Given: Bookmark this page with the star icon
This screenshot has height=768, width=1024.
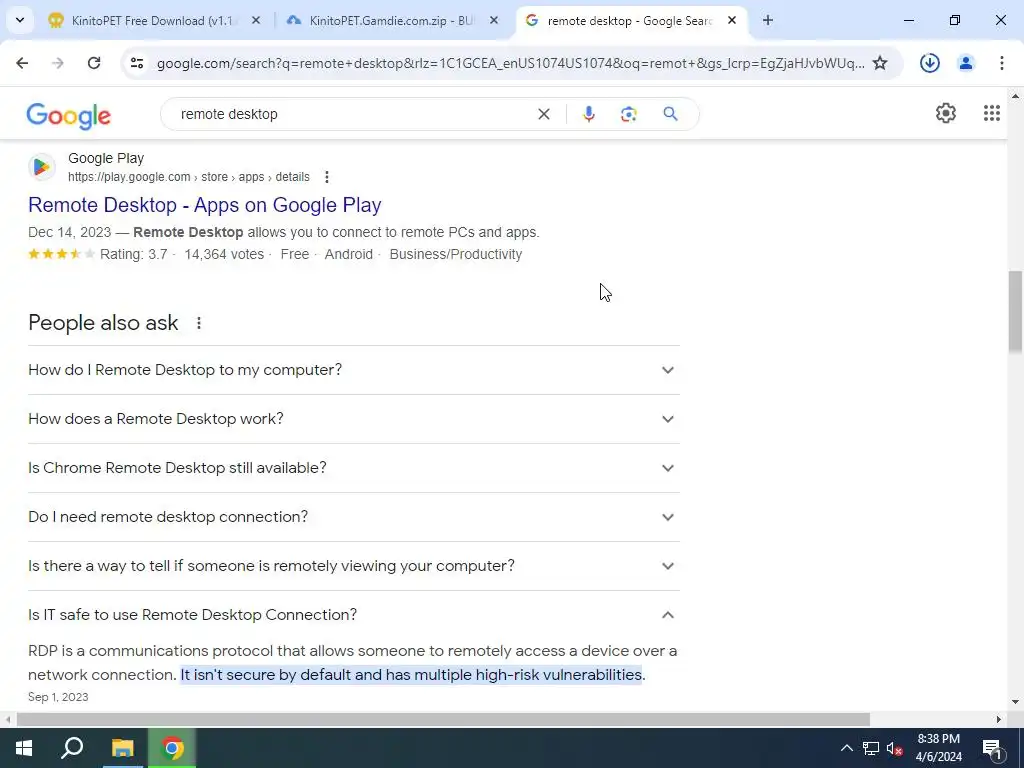Looking at the screenshot, I should [x=880, y=63].
